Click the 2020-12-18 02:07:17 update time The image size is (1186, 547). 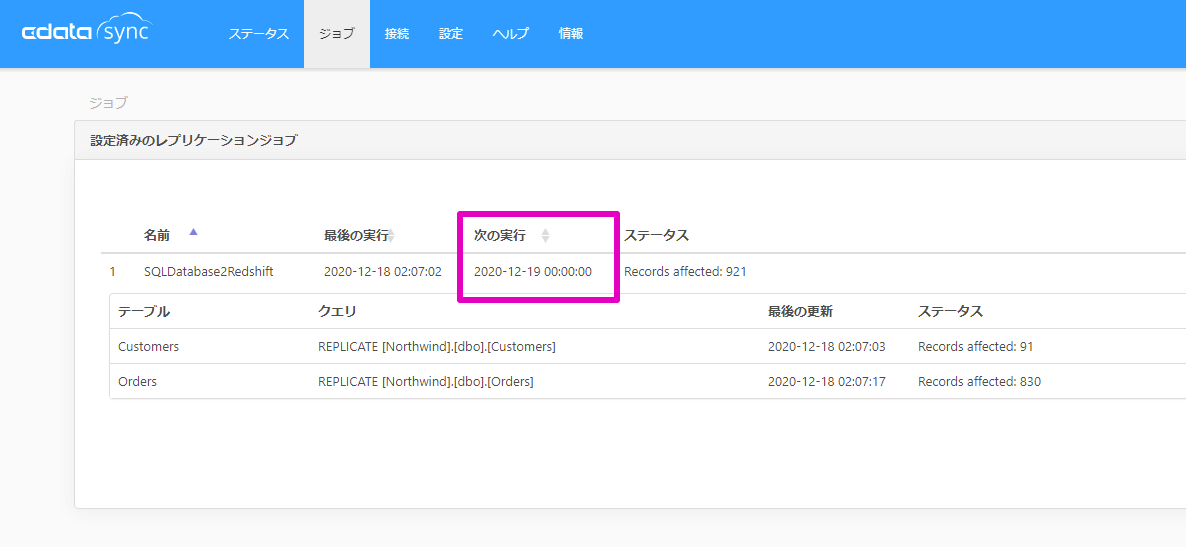[827, 382]
